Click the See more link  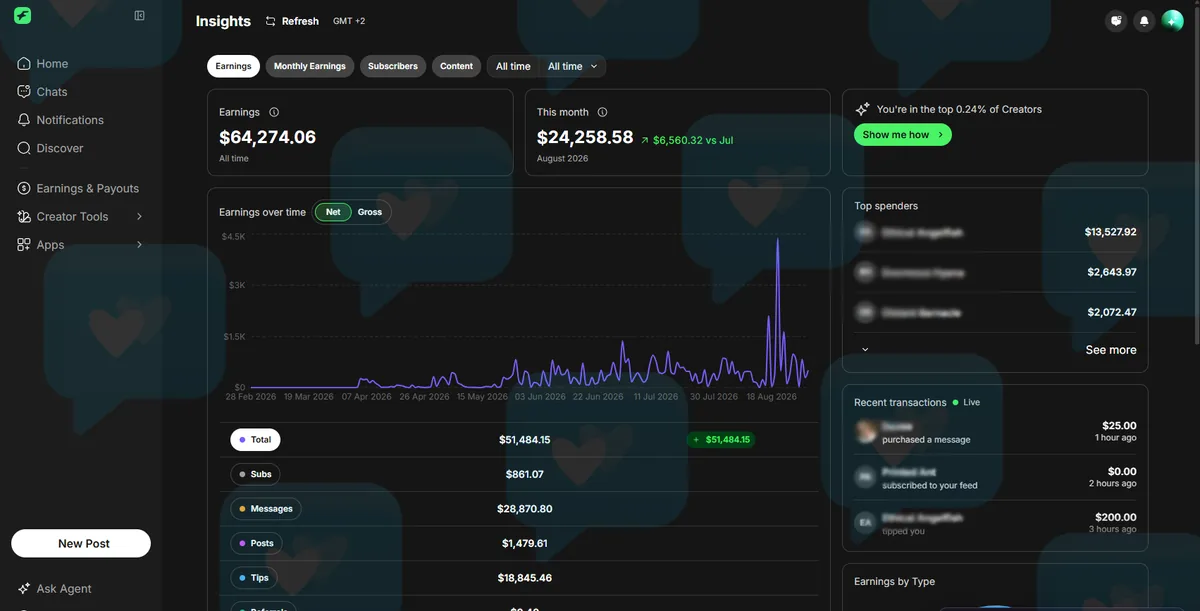pos(1111,350)
